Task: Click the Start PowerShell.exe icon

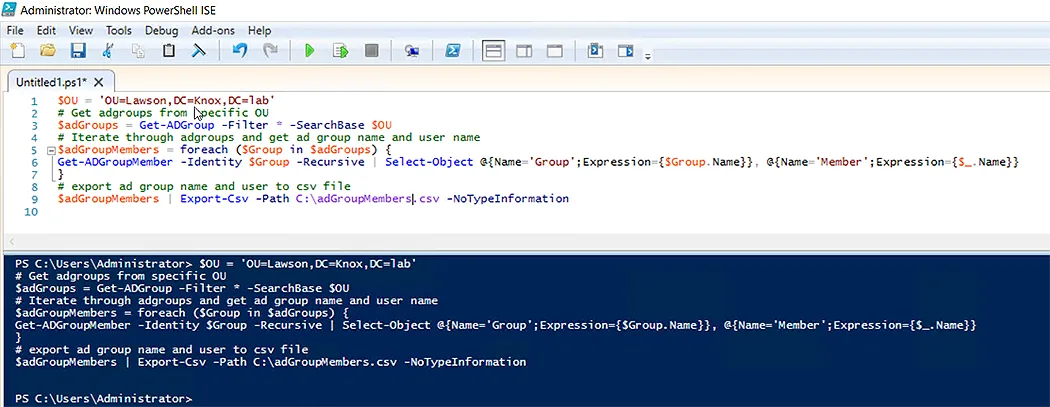Action: coord(453,51)
